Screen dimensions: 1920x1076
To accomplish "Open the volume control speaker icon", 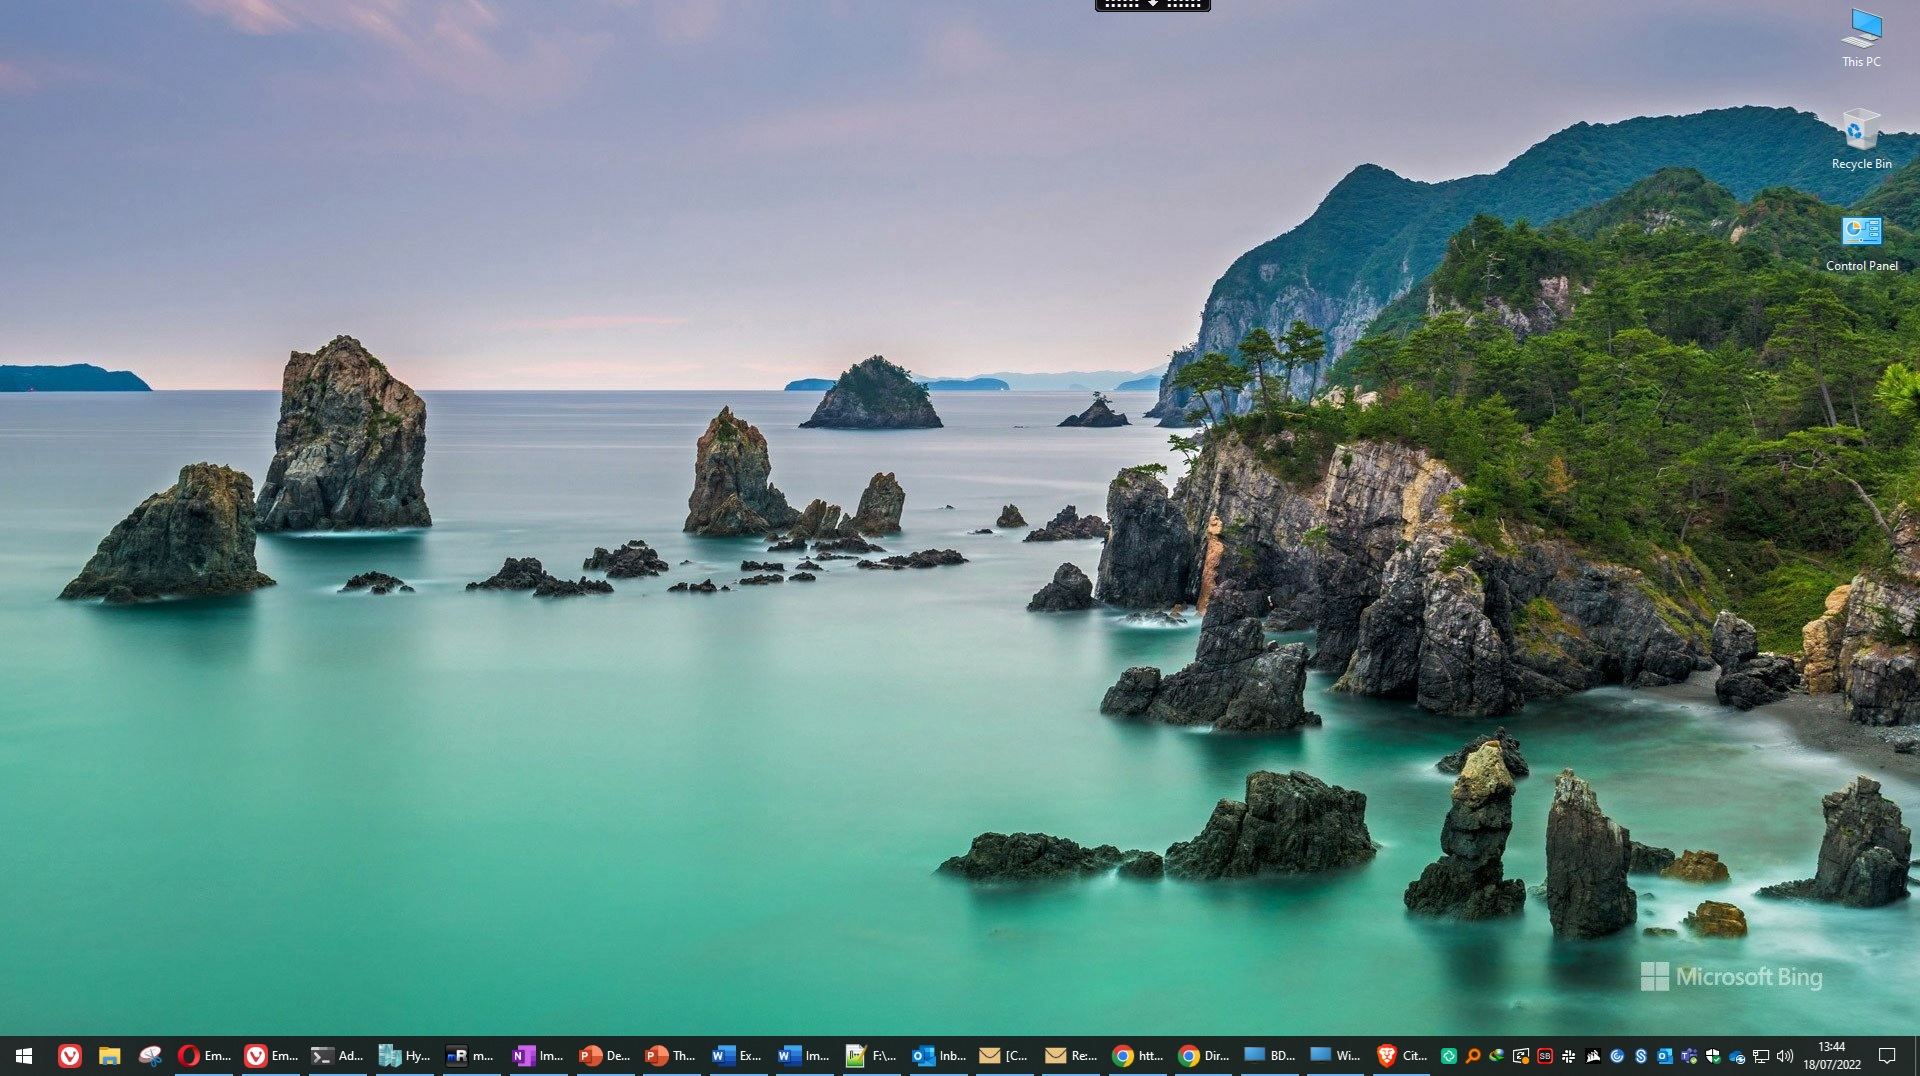I will point(1785,1056).
